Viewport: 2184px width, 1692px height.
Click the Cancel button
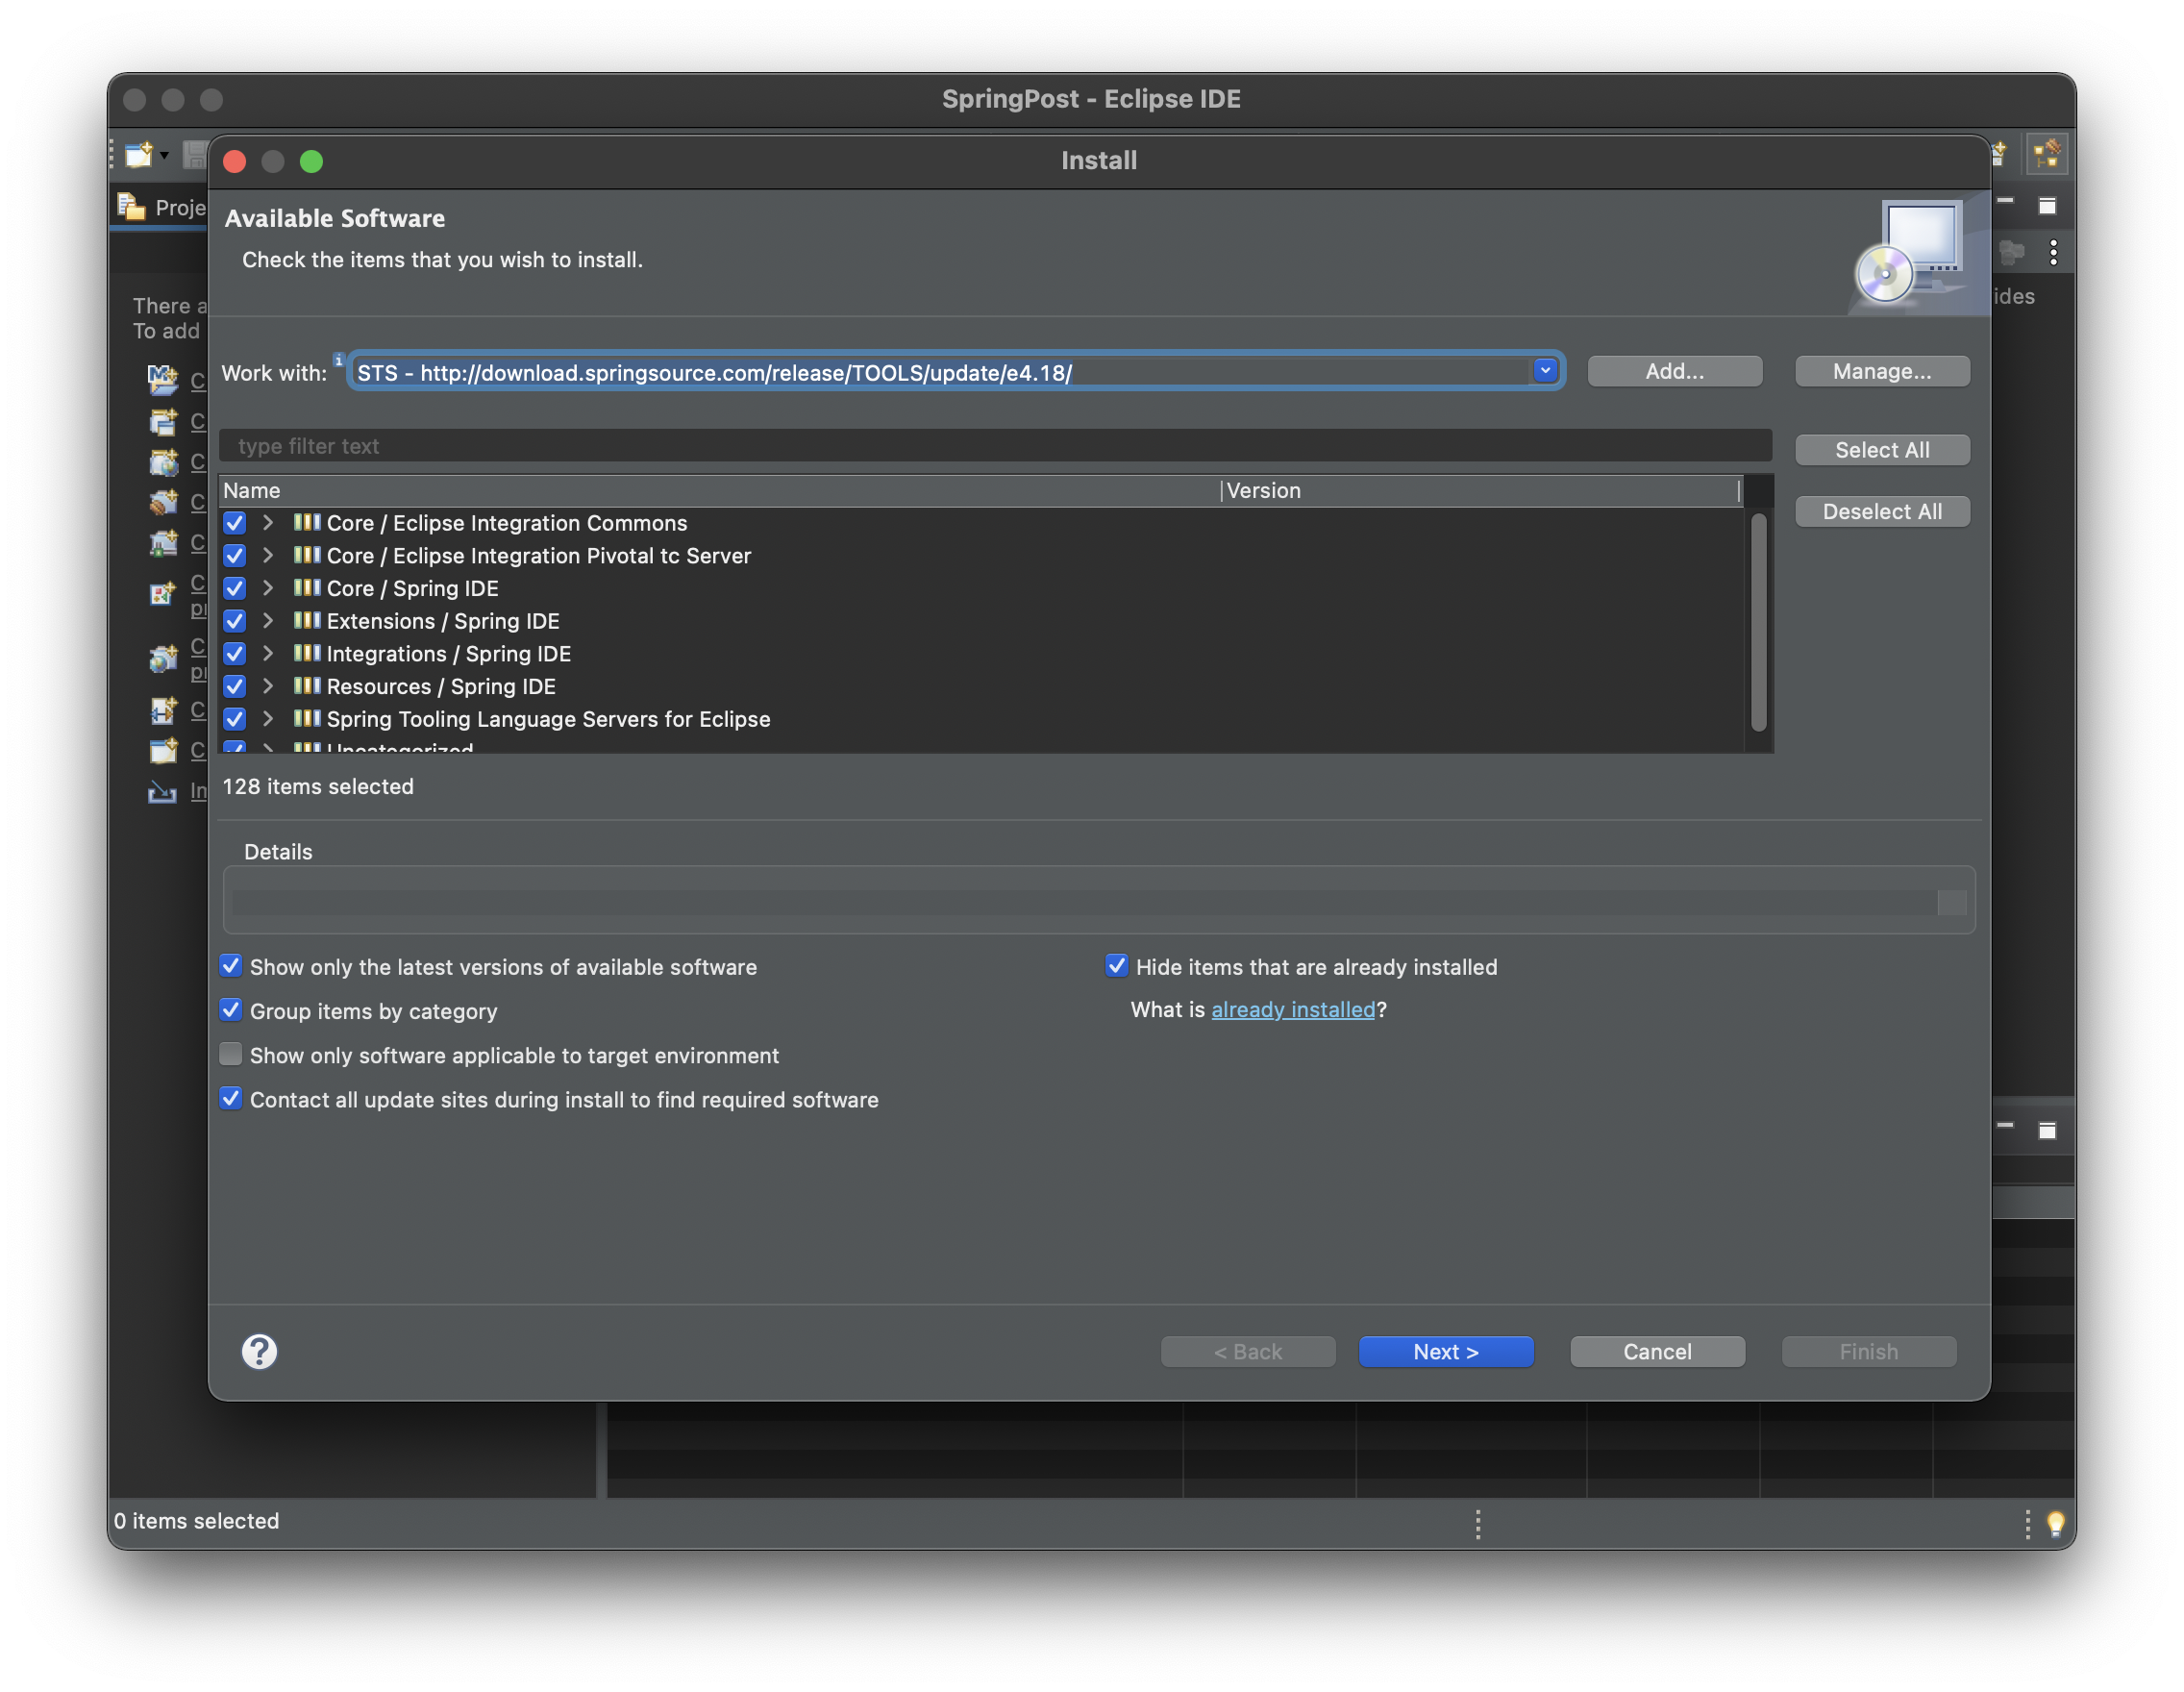[1657, 1351]
